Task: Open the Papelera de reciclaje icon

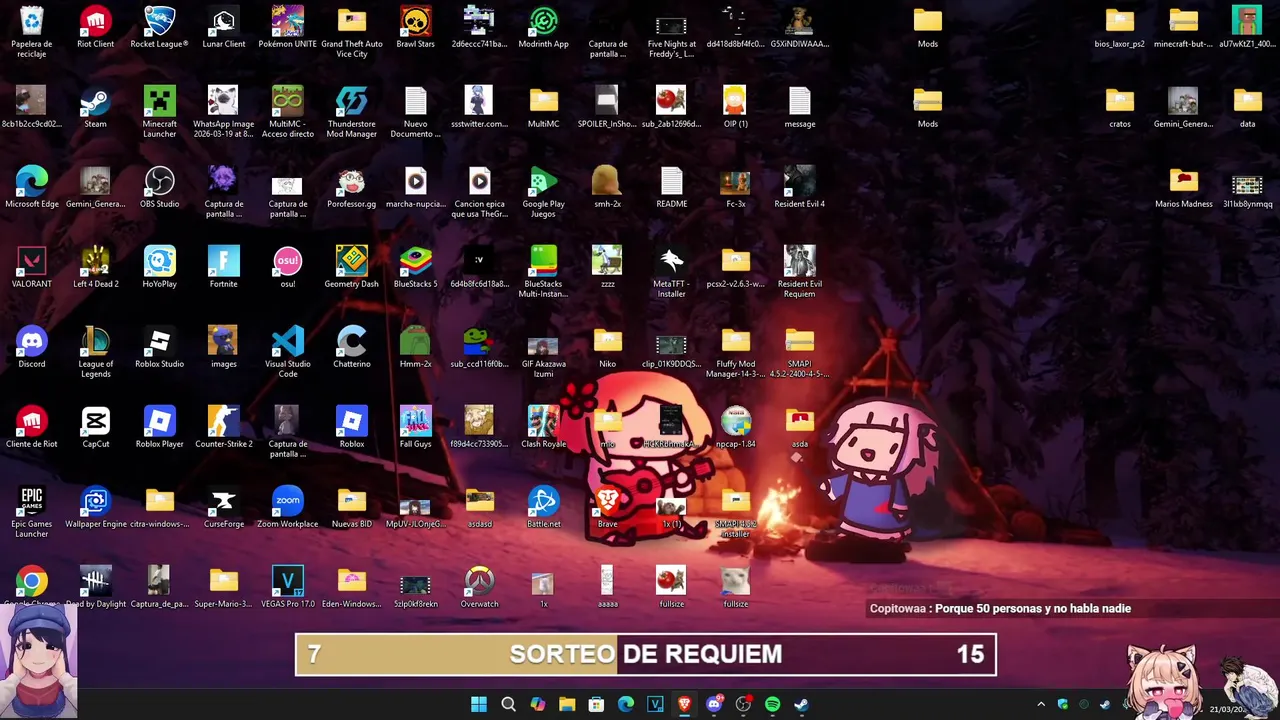Action: 32,31
